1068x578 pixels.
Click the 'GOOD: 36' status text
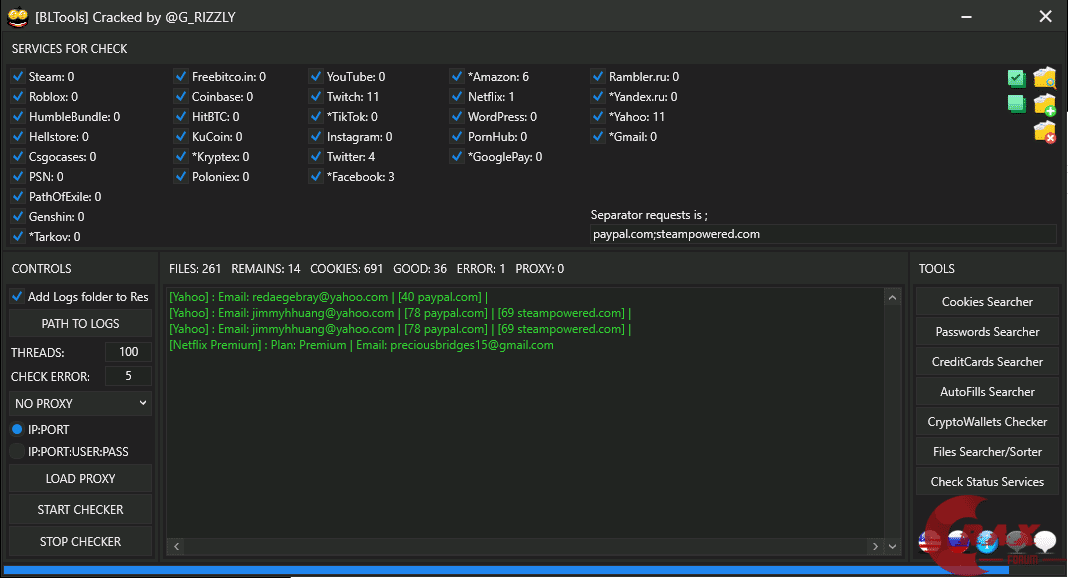(420, 268)
